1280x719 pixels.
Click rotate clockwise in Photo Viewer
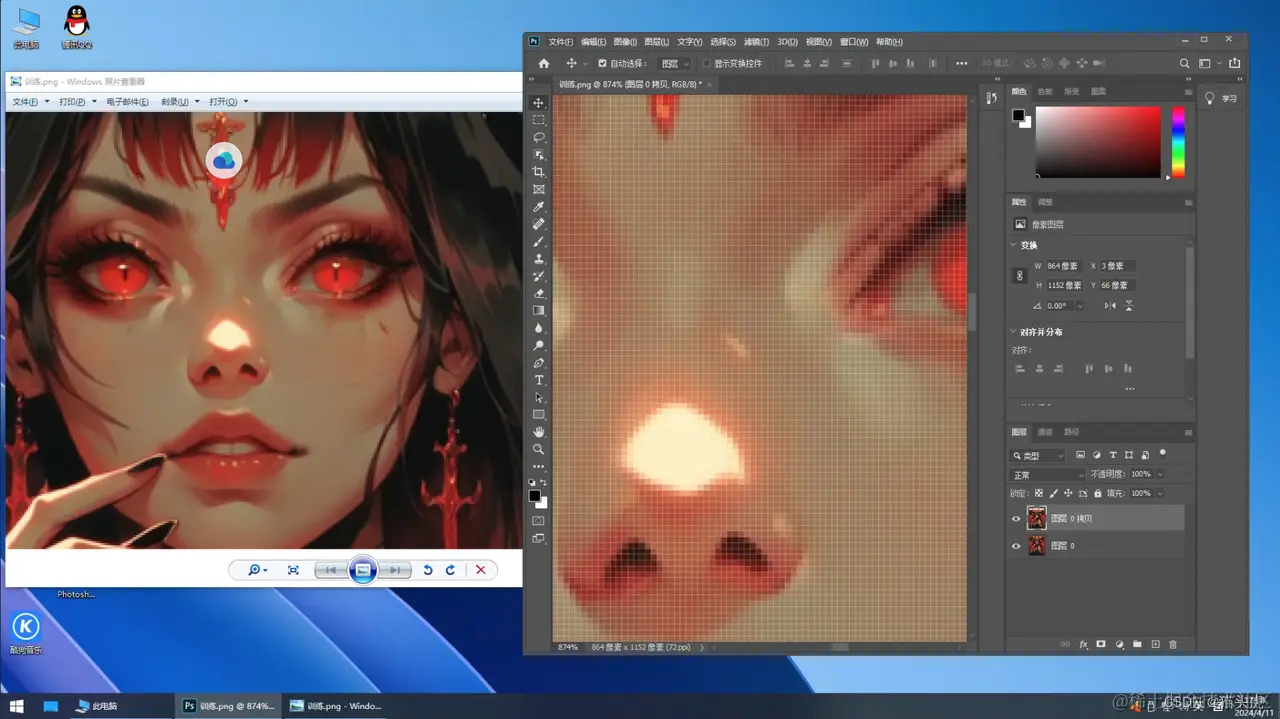click(x=450, y=570)
